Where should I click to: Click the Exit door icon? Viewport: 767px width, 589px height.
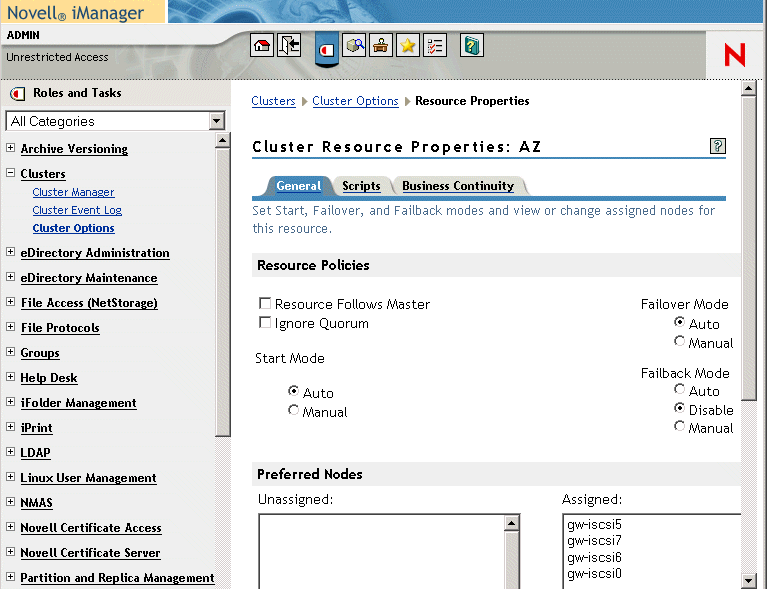(289, 45)
